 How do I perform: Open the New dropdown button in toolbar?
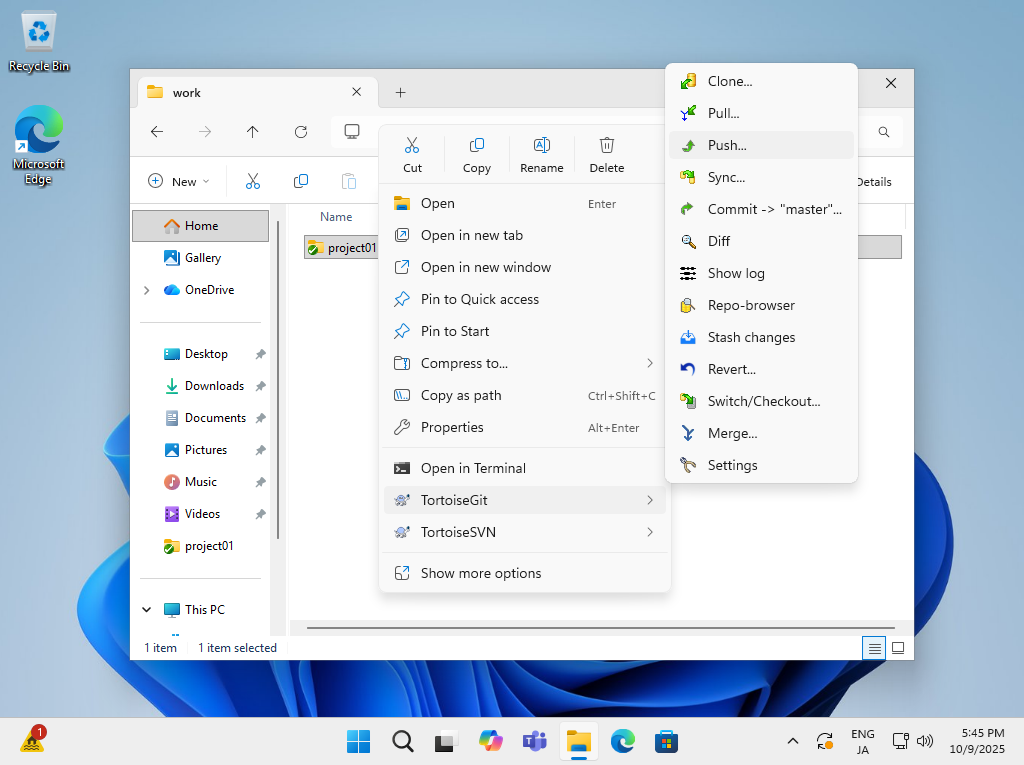click(179, 181)
